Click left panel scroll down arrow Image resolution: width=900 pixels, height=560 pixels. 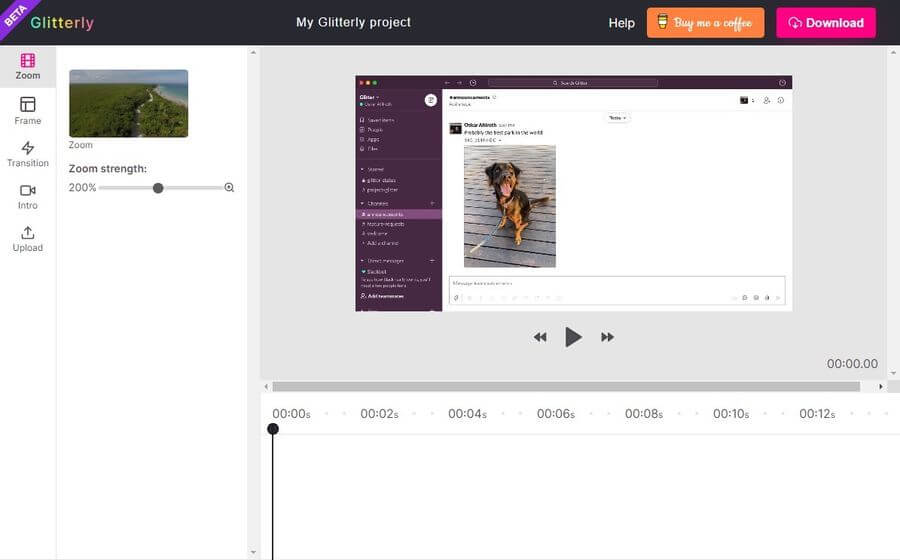[253, 553]
